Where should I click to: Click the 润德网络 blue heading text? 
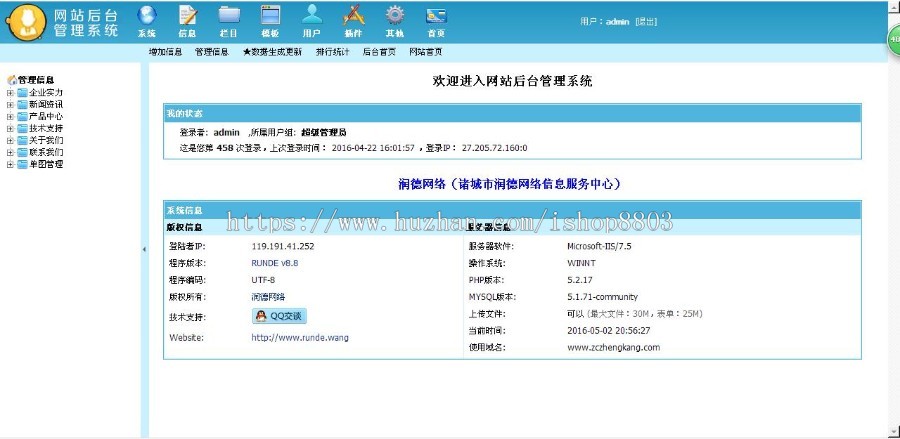[x=509, y=184]
